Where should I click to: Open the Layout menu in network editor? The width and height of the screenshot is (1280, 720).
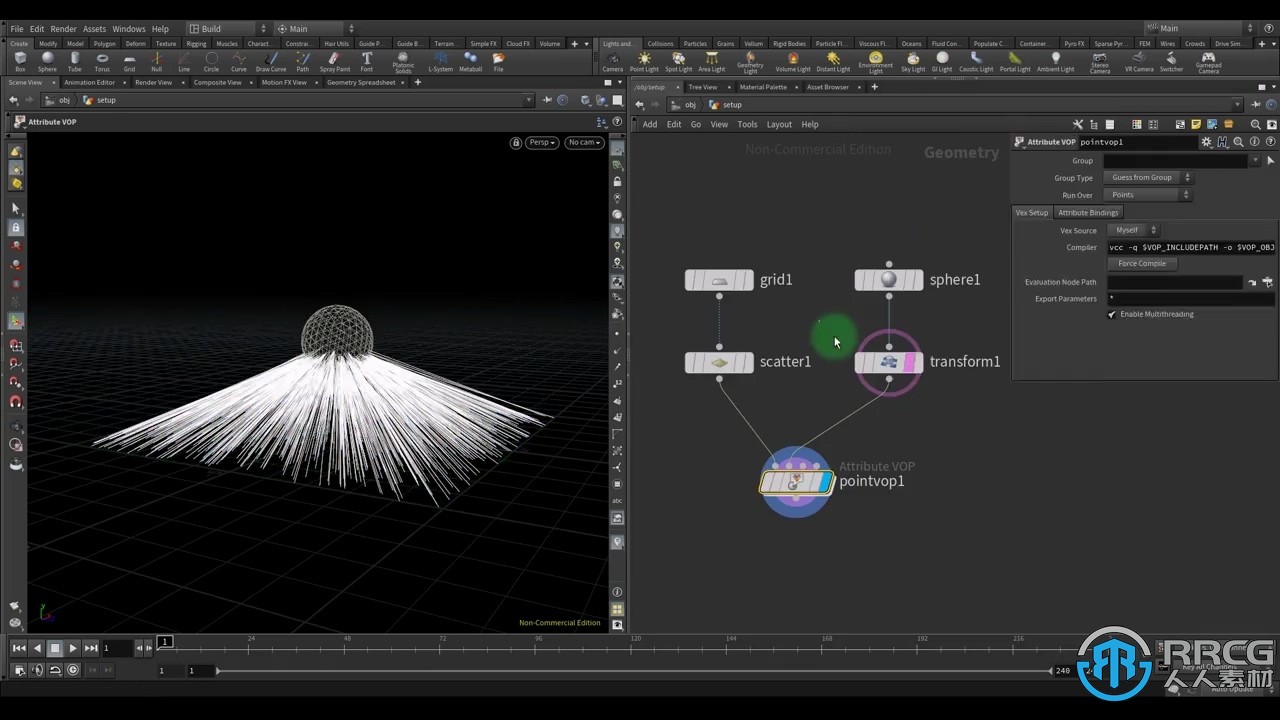[x=779, y=124]
